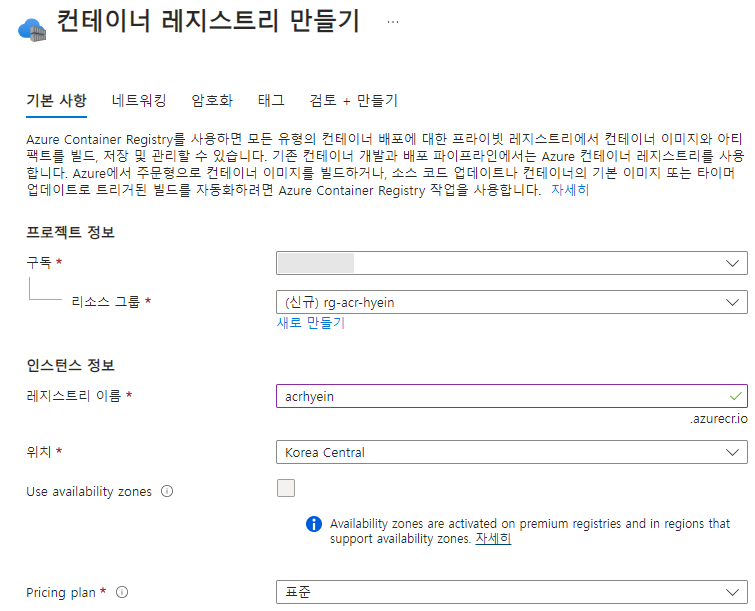Click info icon next to Use availability zones
Image resolution: width=755 pixels, height=611 pixels.
[167, 491]
